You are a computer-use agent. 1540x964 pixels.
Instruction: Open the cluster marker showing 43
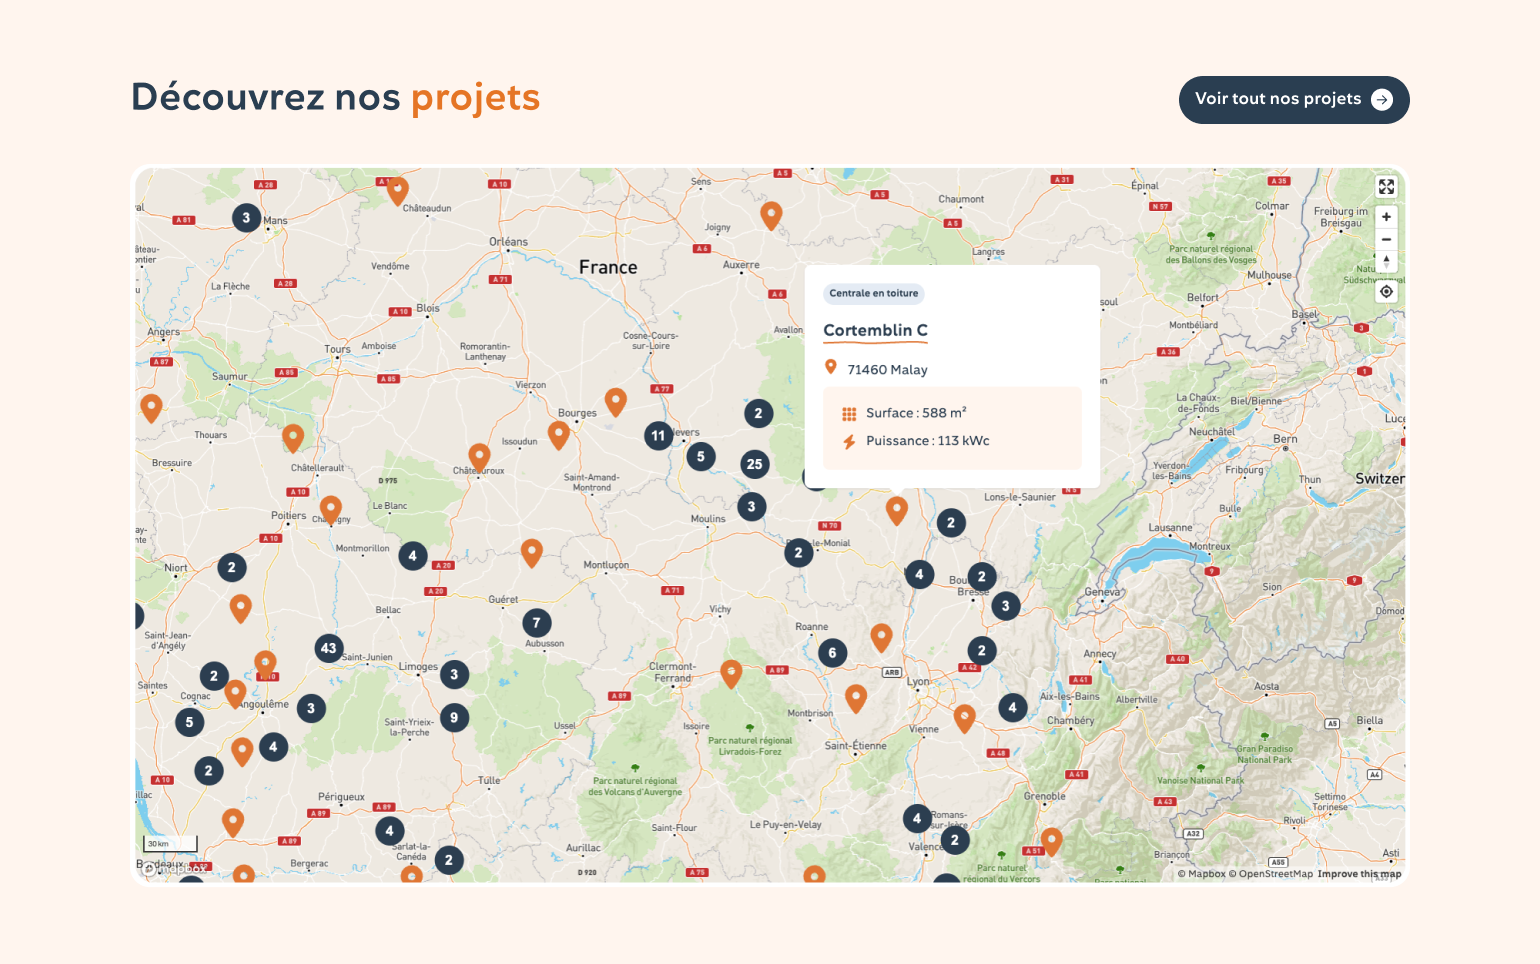click(x=328, y=648)
